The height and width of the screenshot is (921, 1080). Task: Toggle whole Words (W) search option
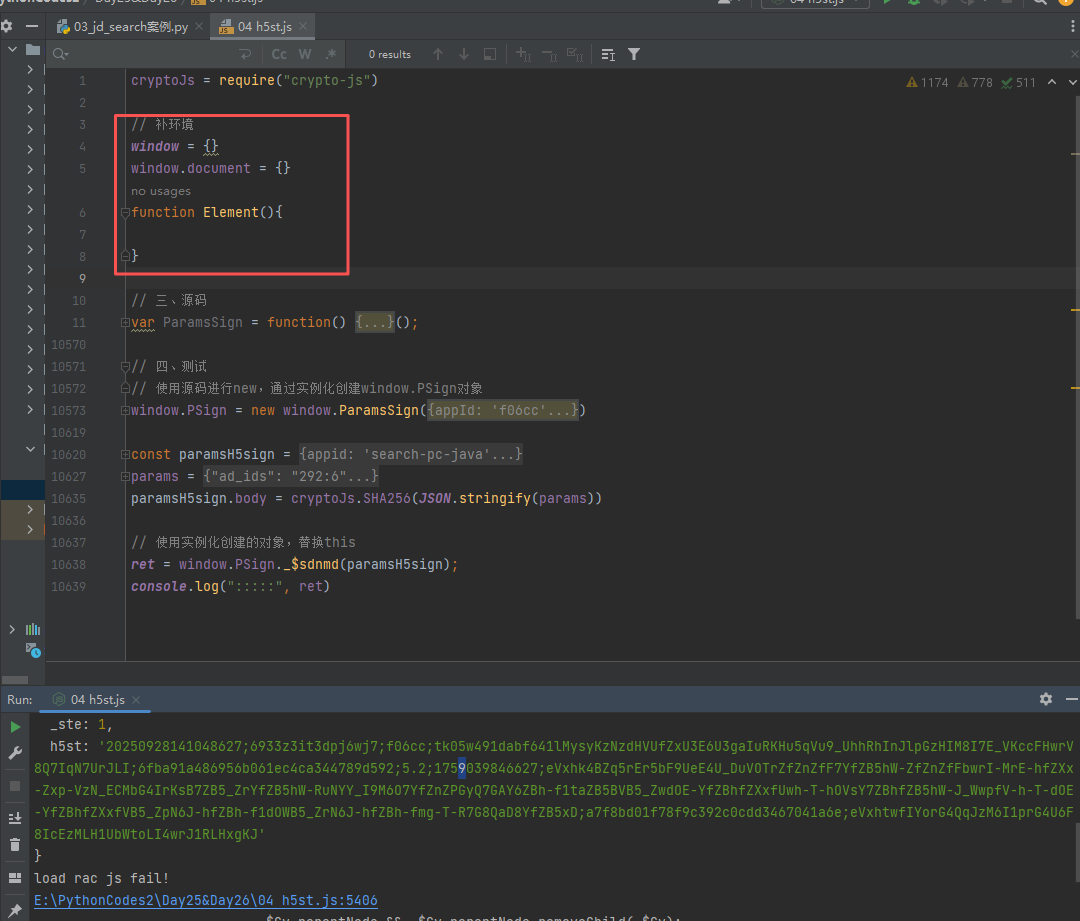[305, 54]
